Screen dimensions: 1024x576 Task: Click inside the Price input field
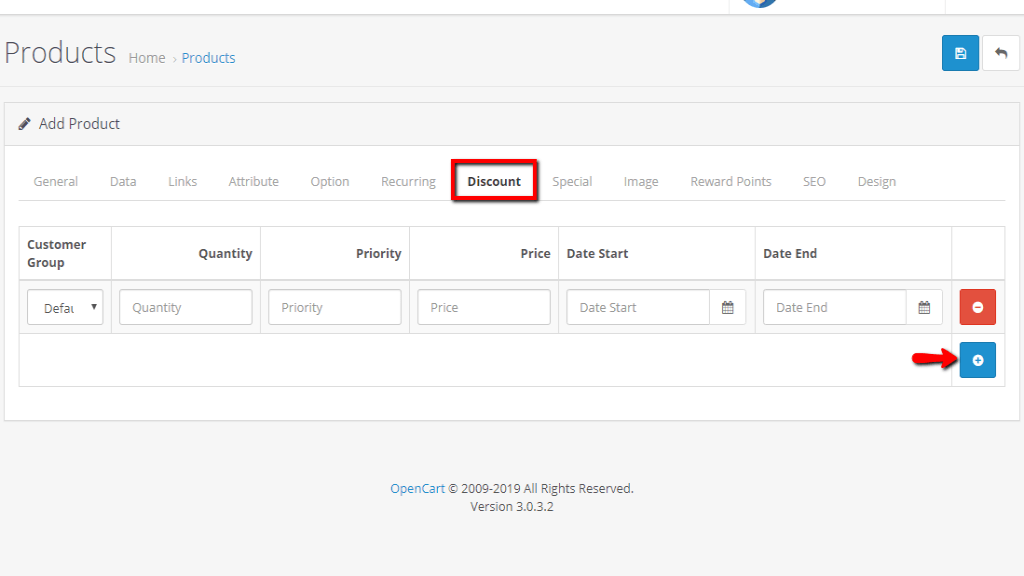483,307
